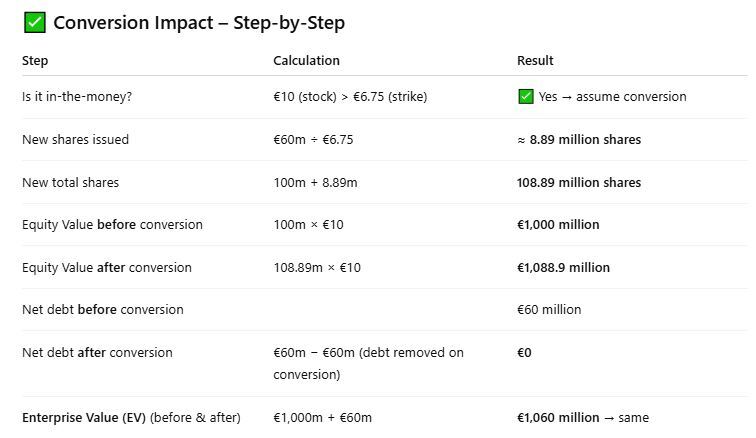Image resolution: width=756 pixels, height=438 pixels.
Task: Click the 'New total shares' row label
Action: click(x=70, y=183)
